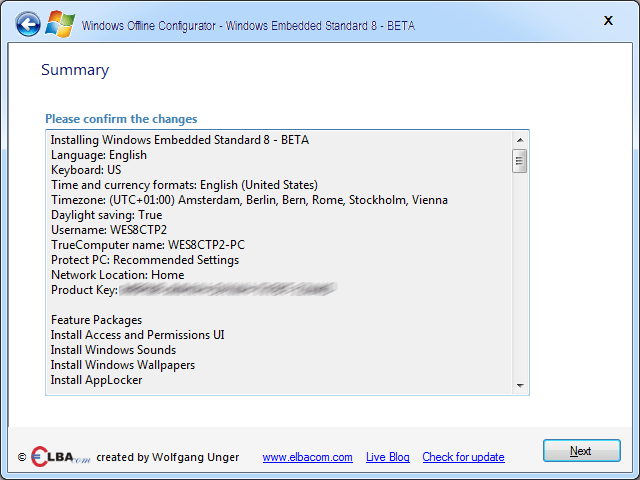The image size is (640, 480).
Task: Click the 'Install Windows Sounds' line
Action: 113,350
